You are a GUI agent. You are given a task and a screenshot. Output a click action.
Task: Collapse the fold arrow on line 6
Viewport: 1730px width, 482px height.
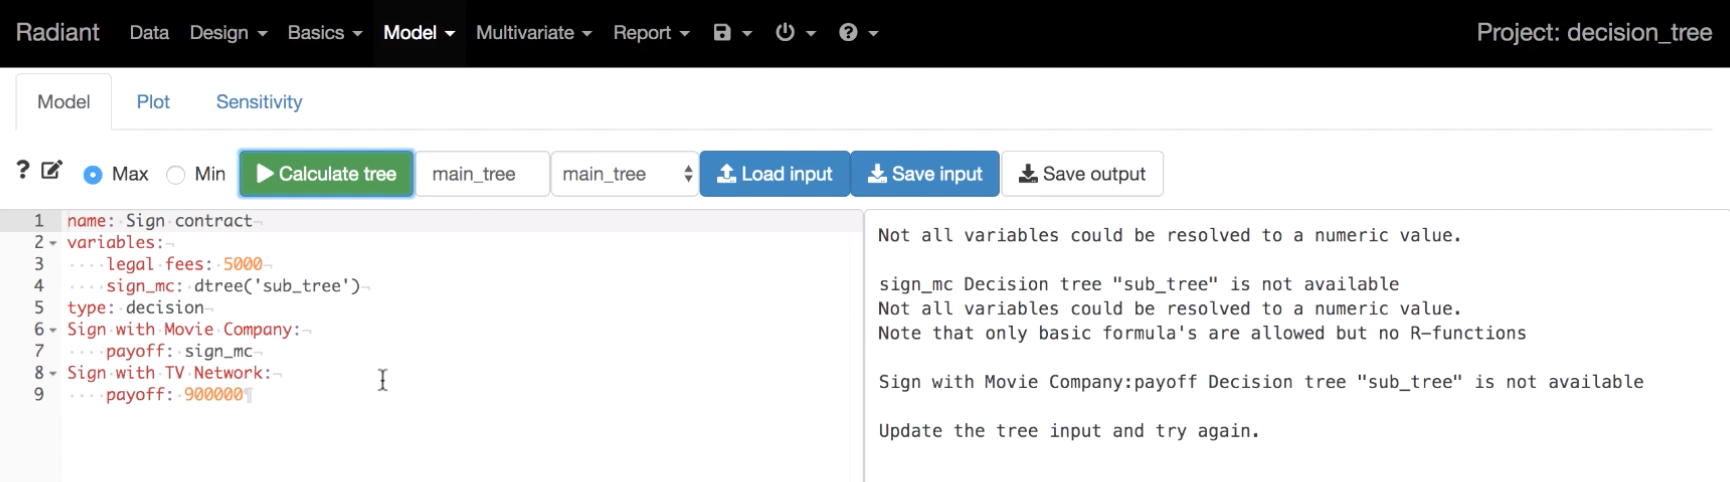pos(53,330)
